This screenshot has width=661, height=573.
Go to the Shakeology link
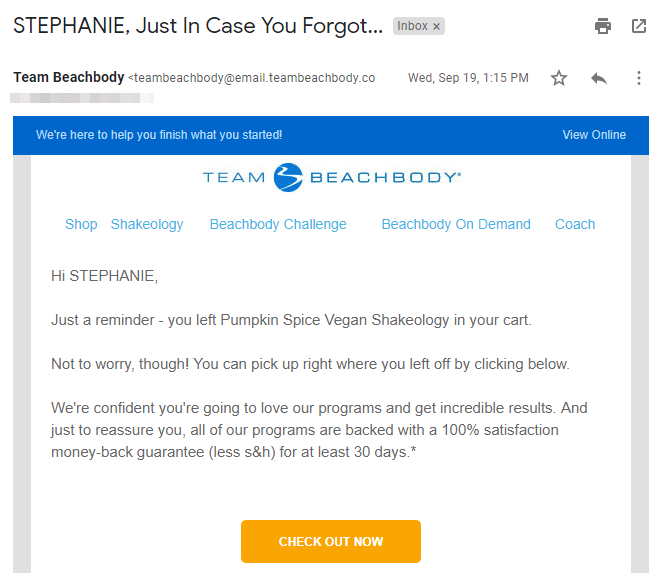click(x=147, y=224)
